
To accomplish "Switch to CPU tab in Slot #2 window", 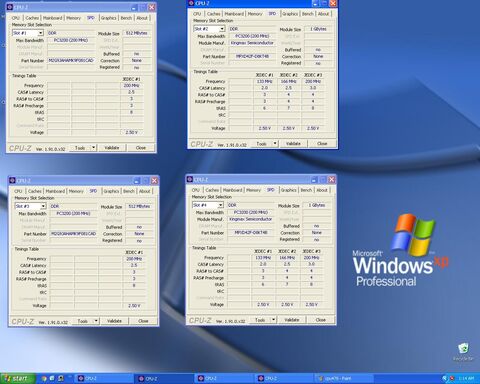I will pos(197,14).
